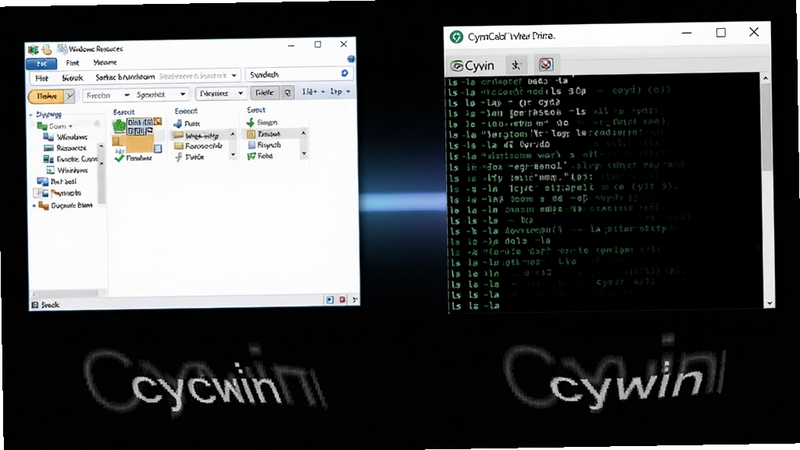Open the address bar dropdown arrow

click(234, 76)
